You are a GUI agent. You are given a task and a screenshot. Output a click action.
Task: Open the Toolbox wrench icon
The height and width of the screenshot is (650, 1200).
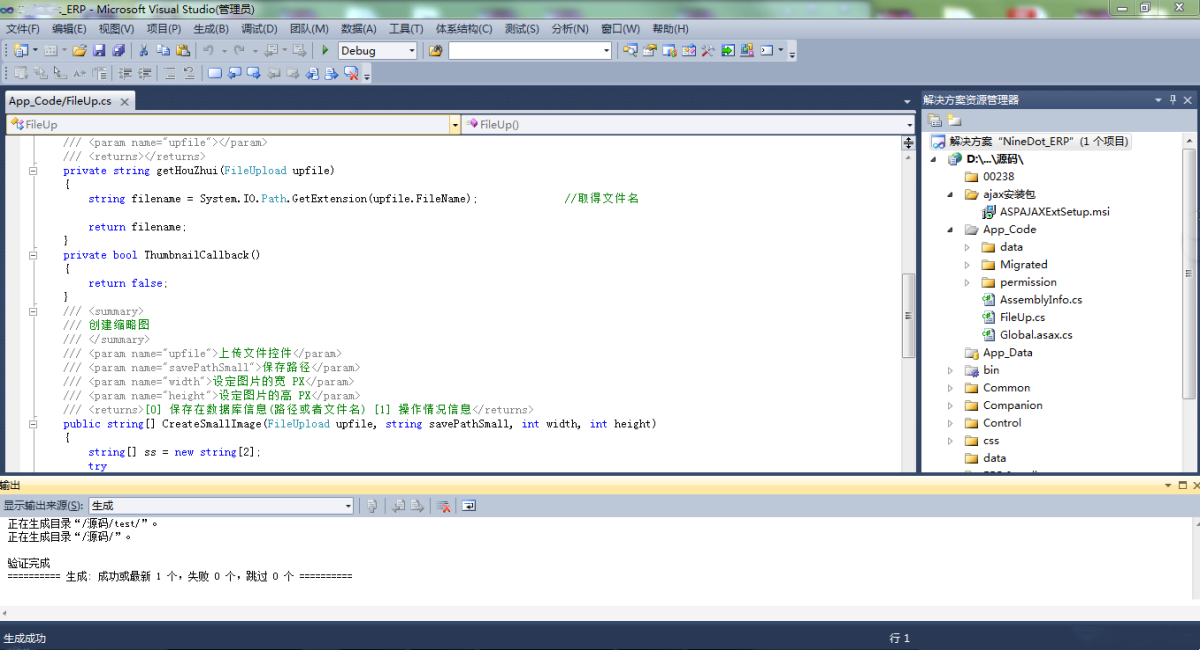tap(708, 50)
